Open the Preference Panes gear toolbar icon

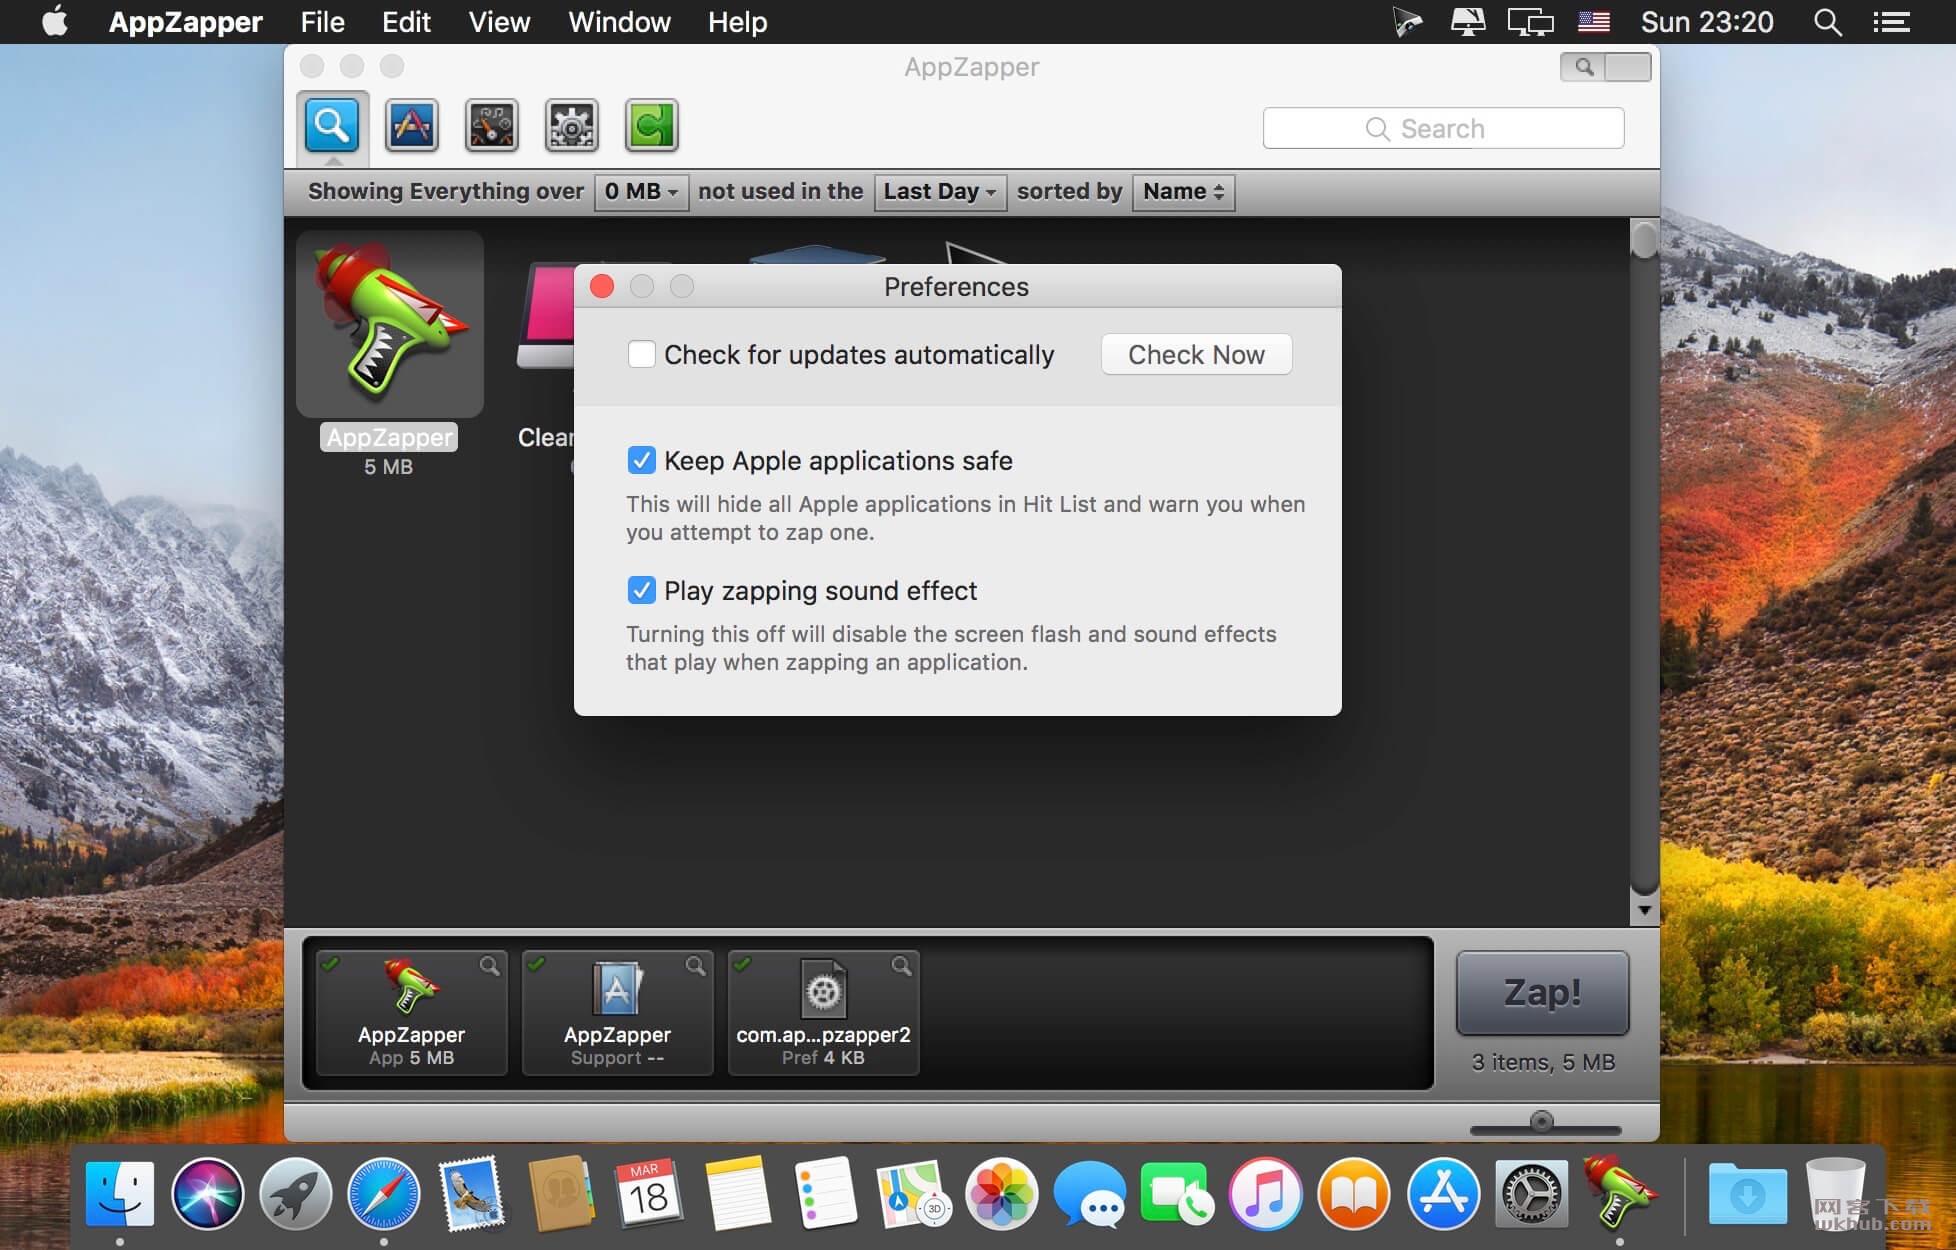coord(572,126)
